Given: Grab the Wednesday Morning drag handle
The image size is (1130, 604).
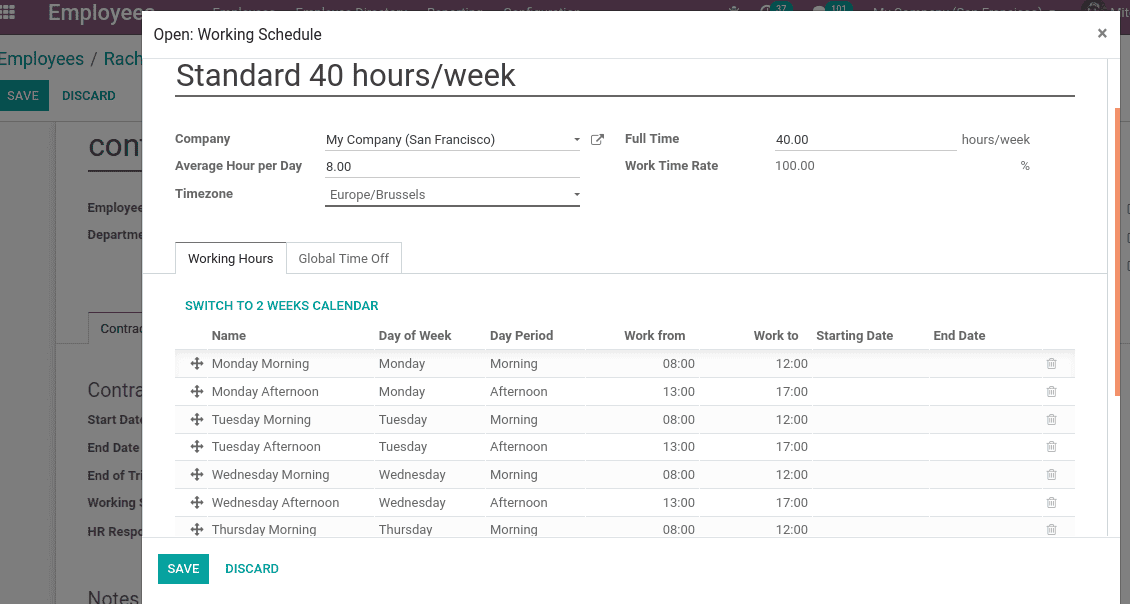Looking at the screenshot, I should (196, 474).
